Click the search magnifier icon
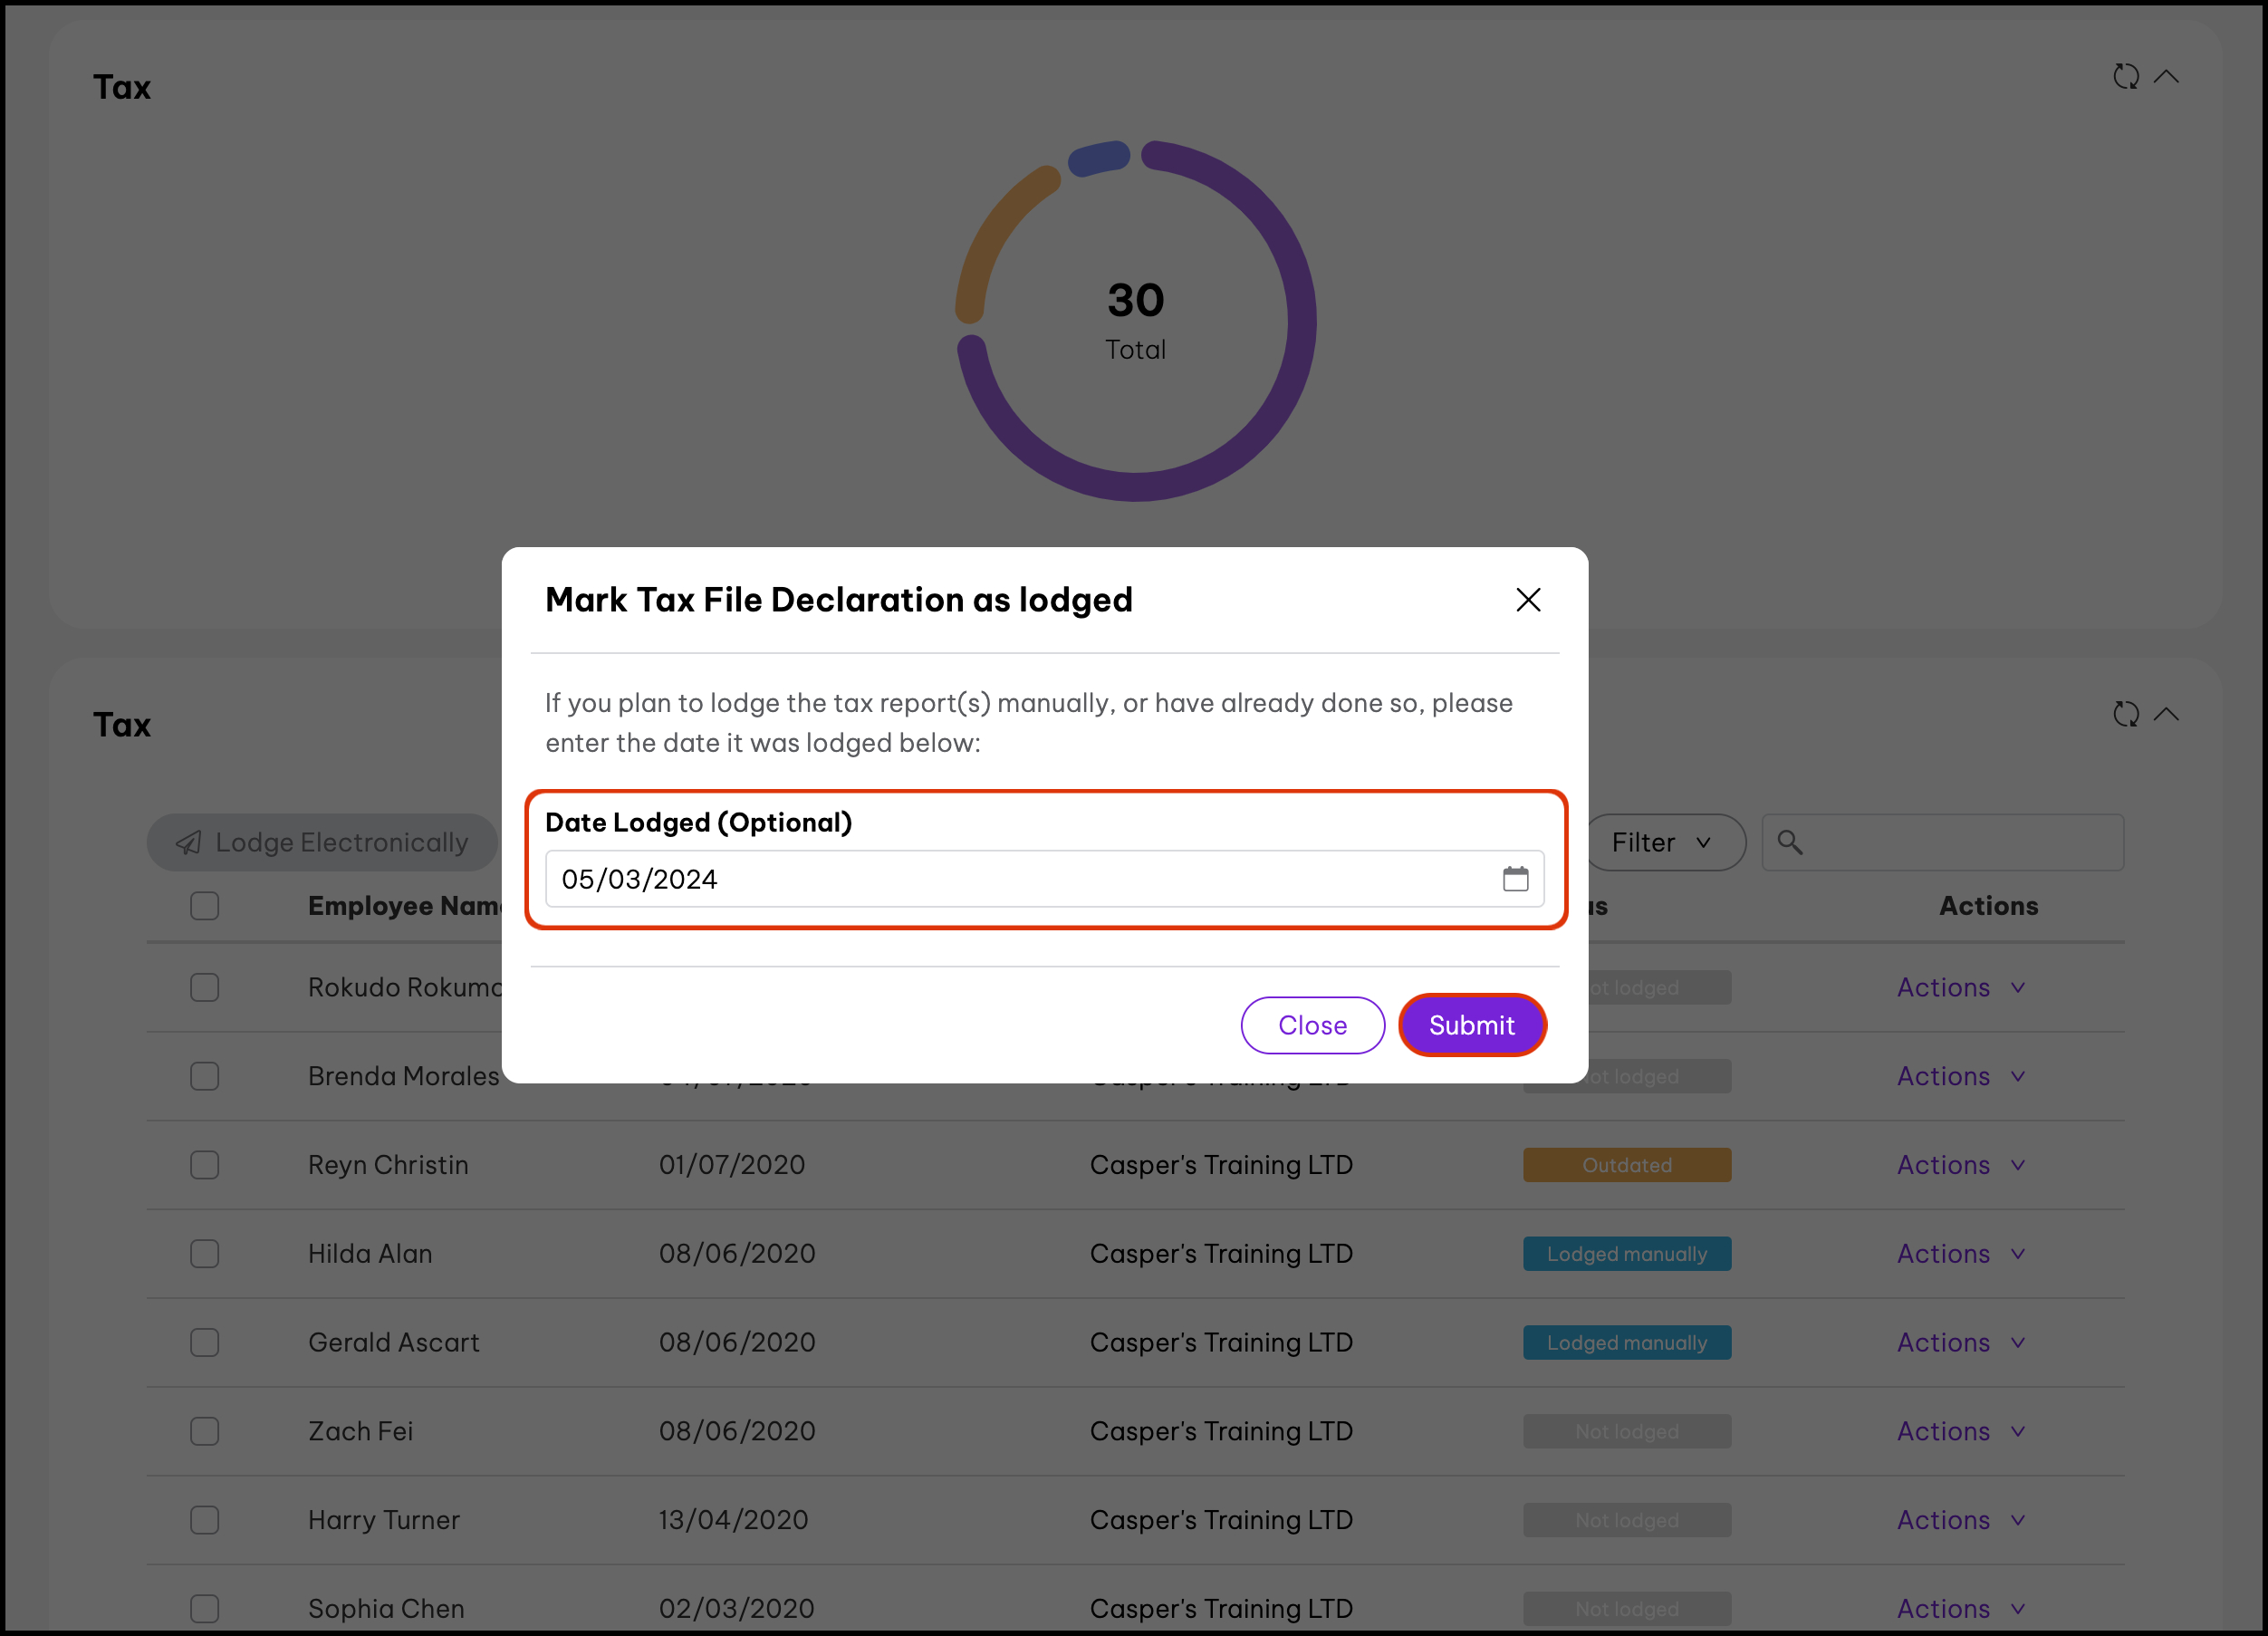 click(1789, 843)
